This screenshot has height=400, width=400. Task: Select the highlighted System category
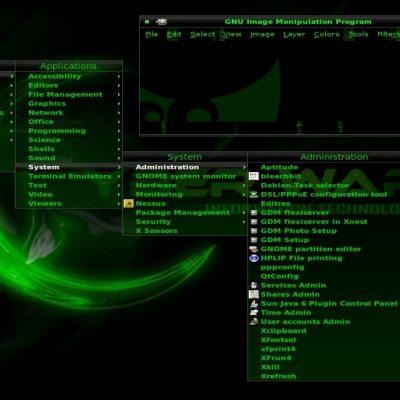pos(69,167)
